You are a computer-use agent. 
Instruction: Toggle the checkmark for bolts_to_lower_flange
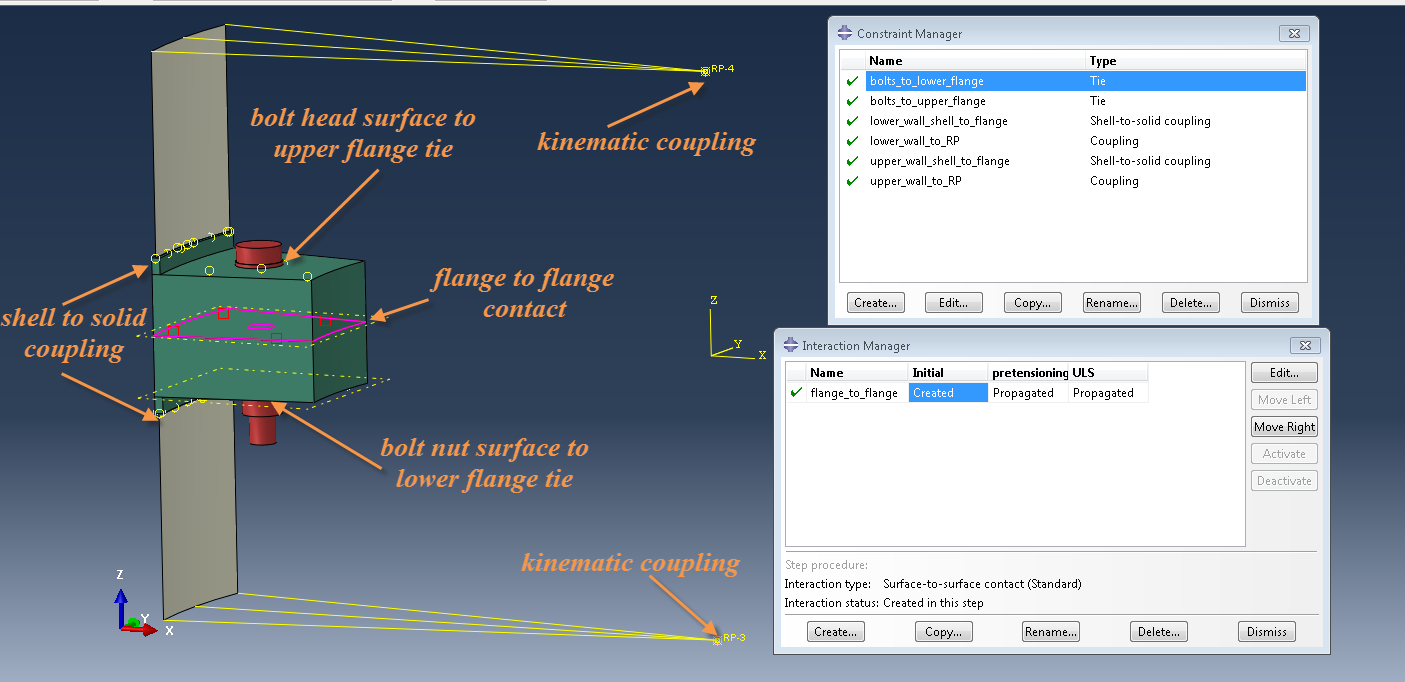pos(852,81)
